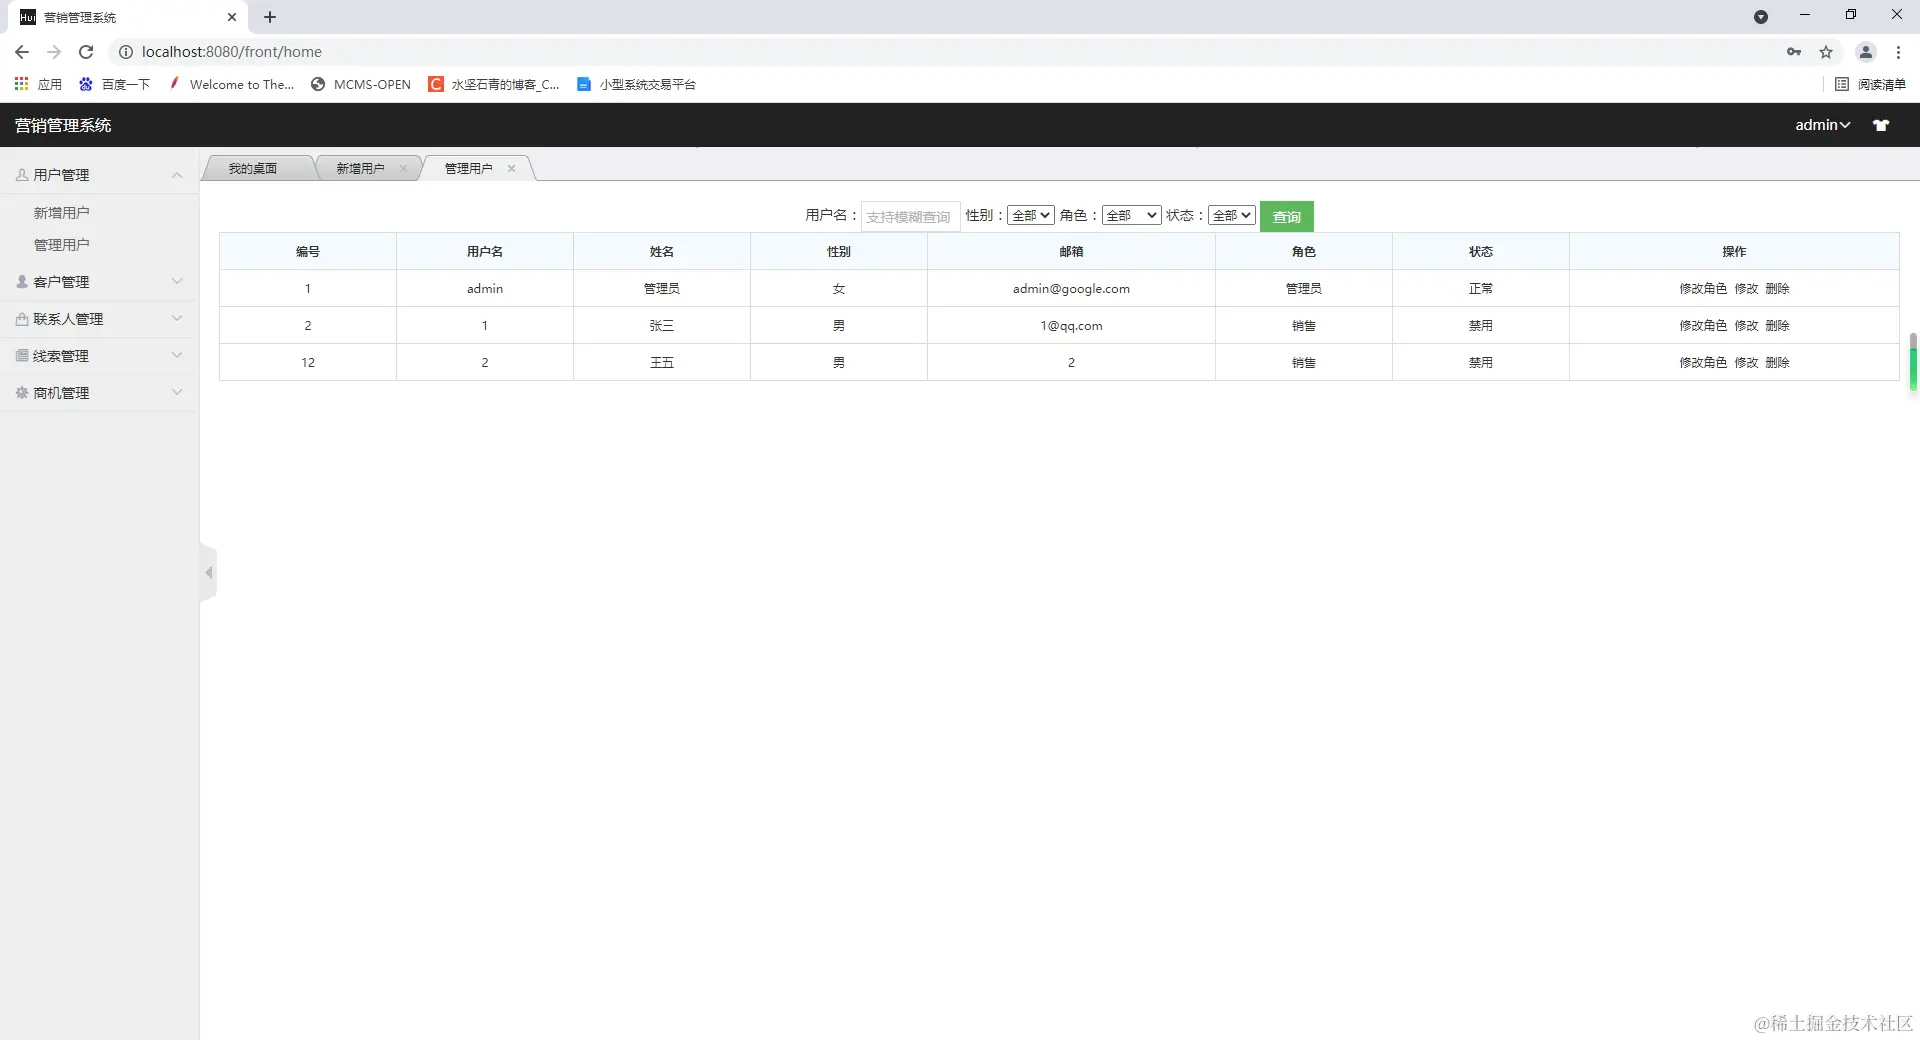This screenshot has height=1040, width=1920.
Task: Click the 邮箱 column header
Action: [x=1071, y=251]
